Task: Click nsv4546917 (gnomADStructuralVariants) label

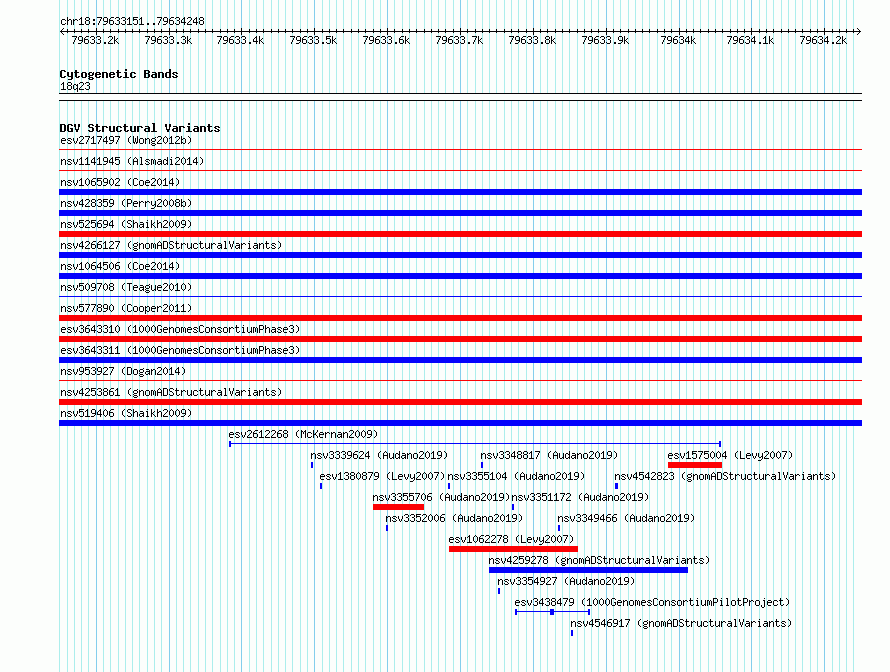Action: tap(681, 623)
